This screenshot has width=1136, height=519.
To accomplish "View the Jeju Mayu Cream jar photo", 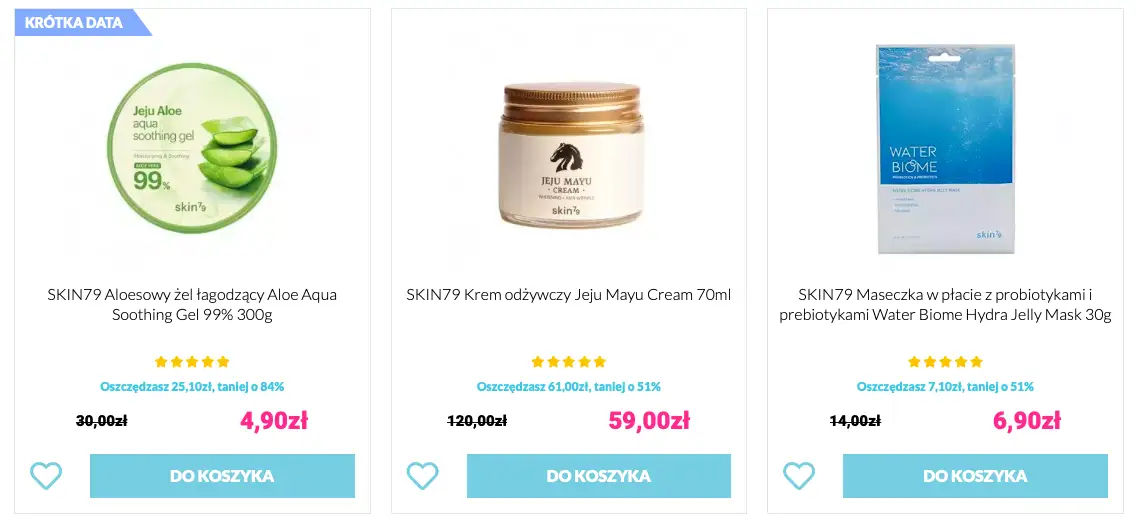I will pos(569,155).
